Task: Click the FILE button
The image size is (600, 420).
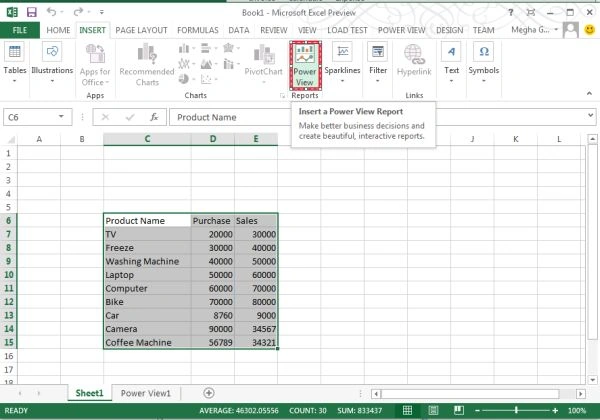Action: pyautogui.click(x=20, y=30)
